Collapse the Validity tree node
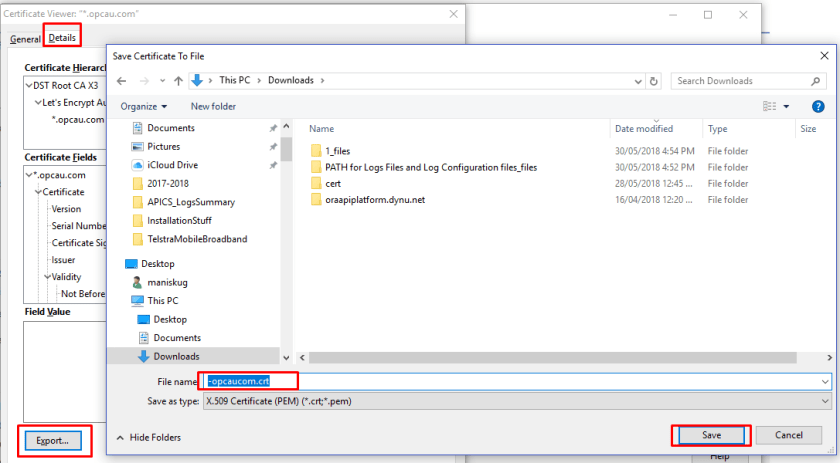The width and height of the screenshot is (840, 463). pos(46,277)
